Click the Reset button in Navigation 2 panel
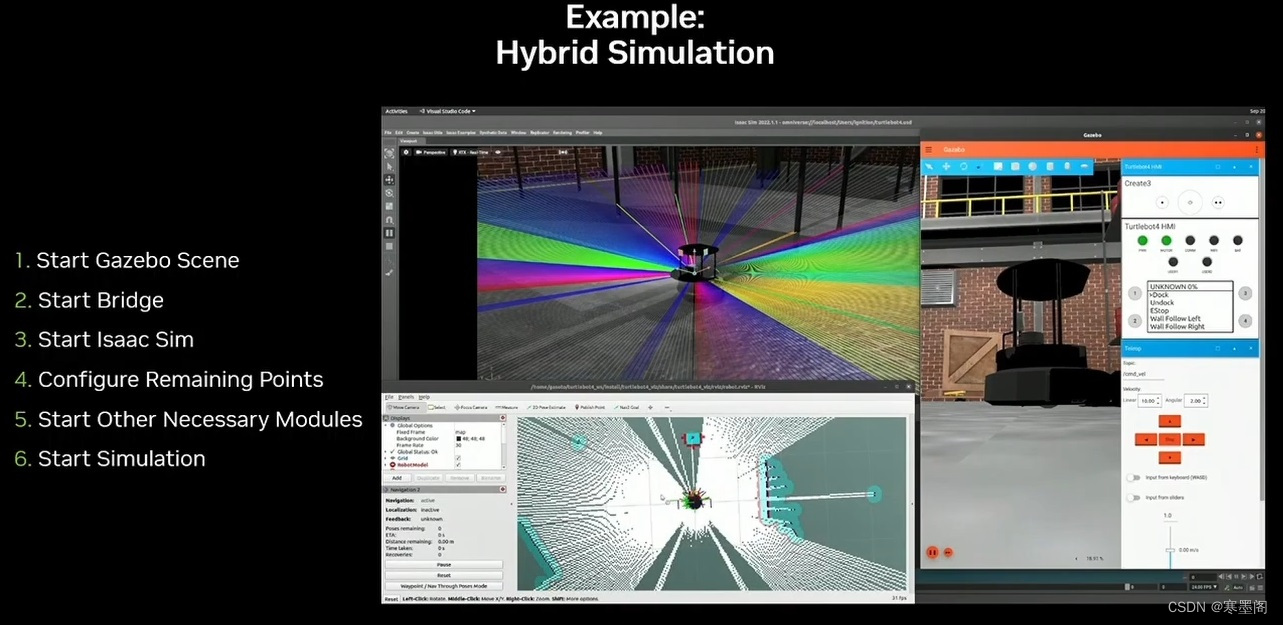 (444, 575)
